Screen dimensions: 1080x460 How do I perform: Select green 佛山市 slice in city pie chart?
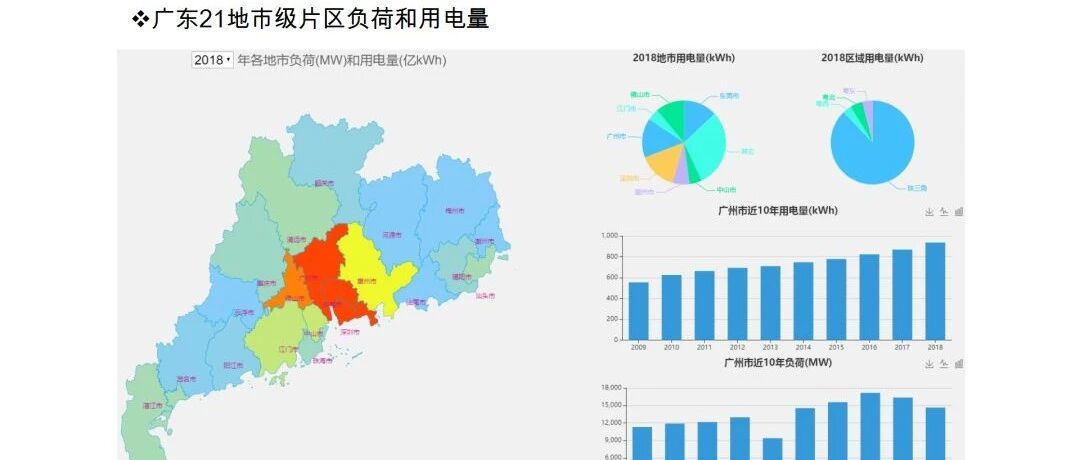(672, 114)
